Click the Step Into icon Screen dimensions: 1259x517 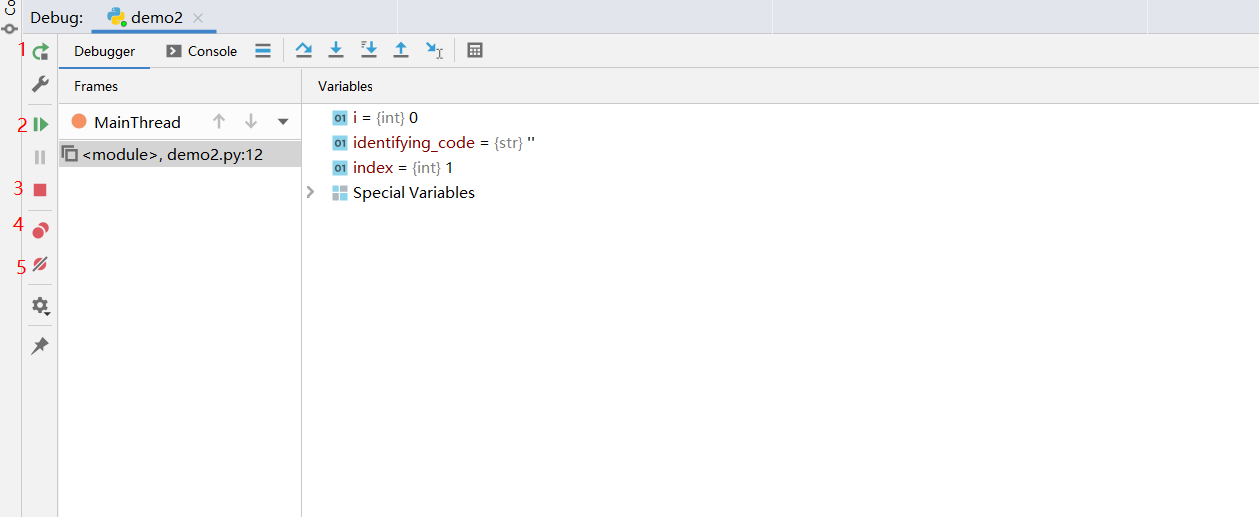coord(336,50)
